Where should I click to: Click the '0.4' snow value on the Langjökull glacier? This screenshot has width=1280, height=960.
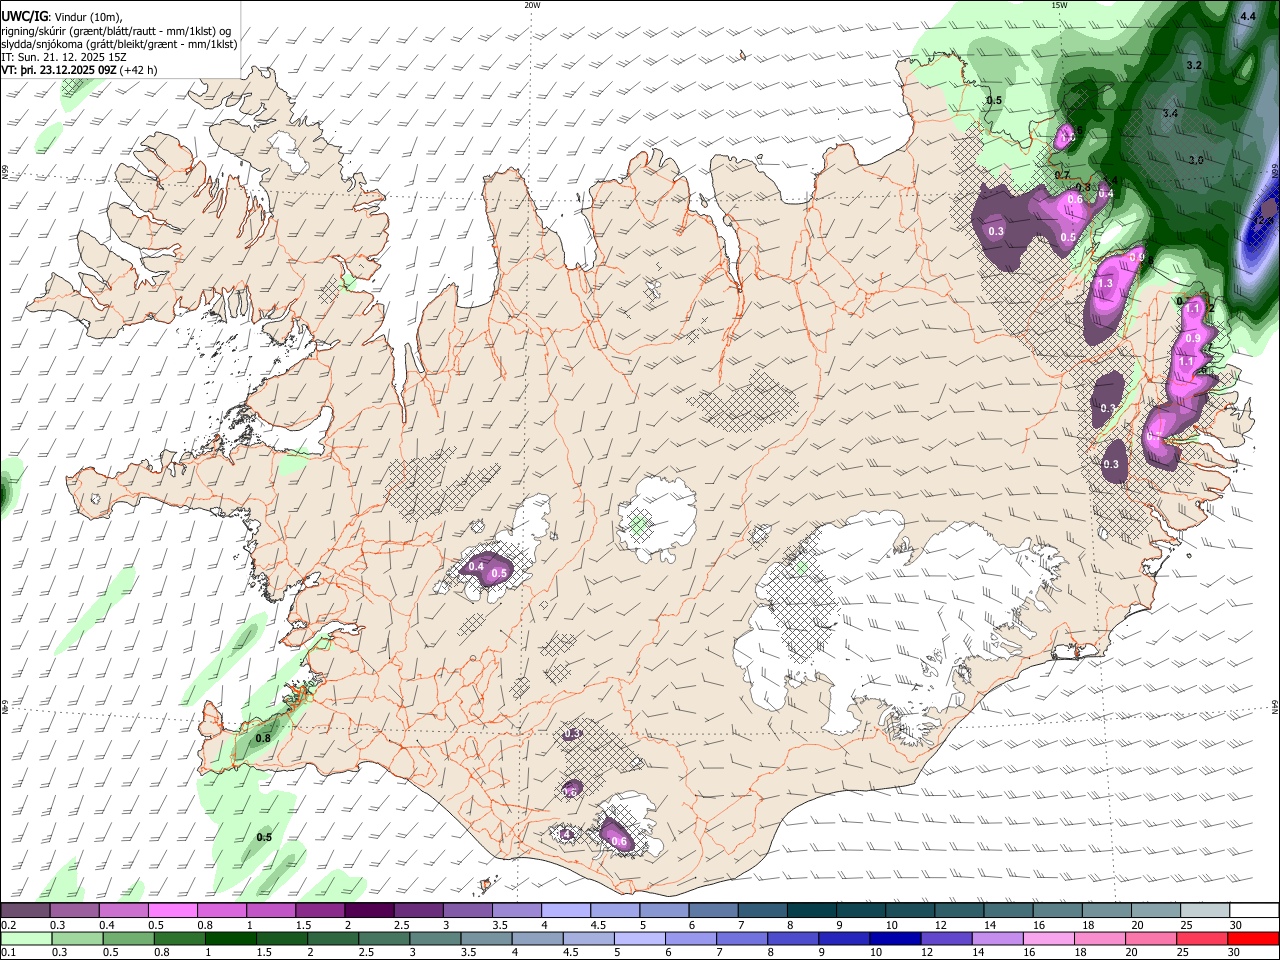476,567
